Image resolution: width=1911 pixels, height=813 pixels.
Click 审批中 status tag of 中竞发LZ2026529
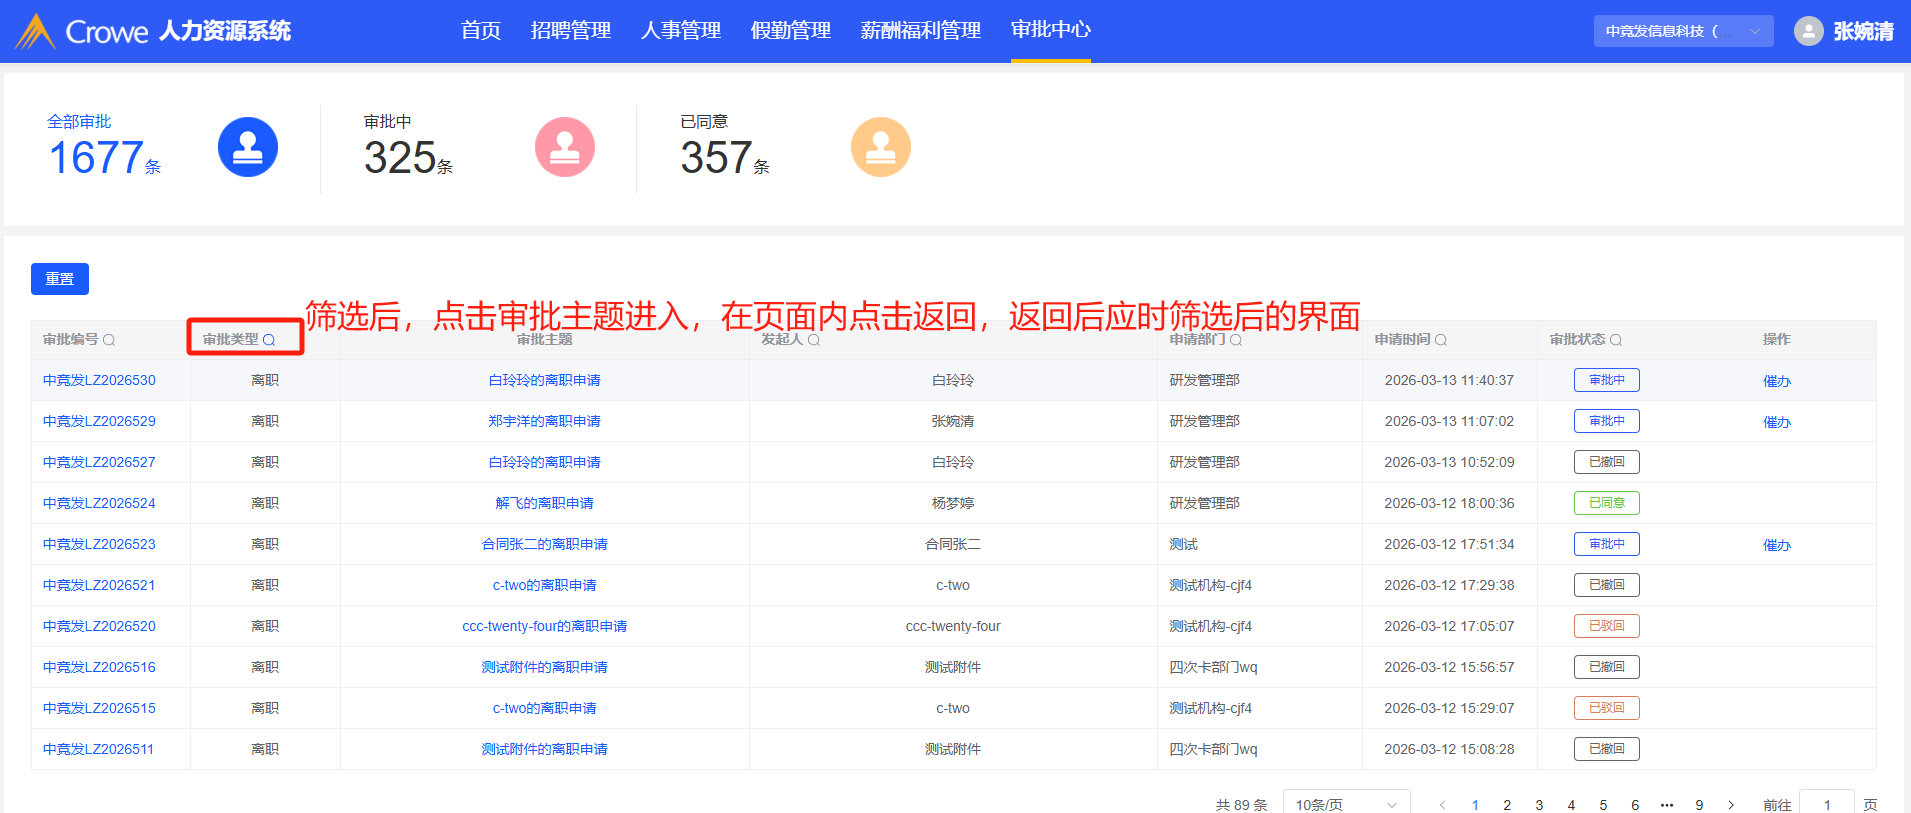pyautogui.click(x=1607, y=421)
